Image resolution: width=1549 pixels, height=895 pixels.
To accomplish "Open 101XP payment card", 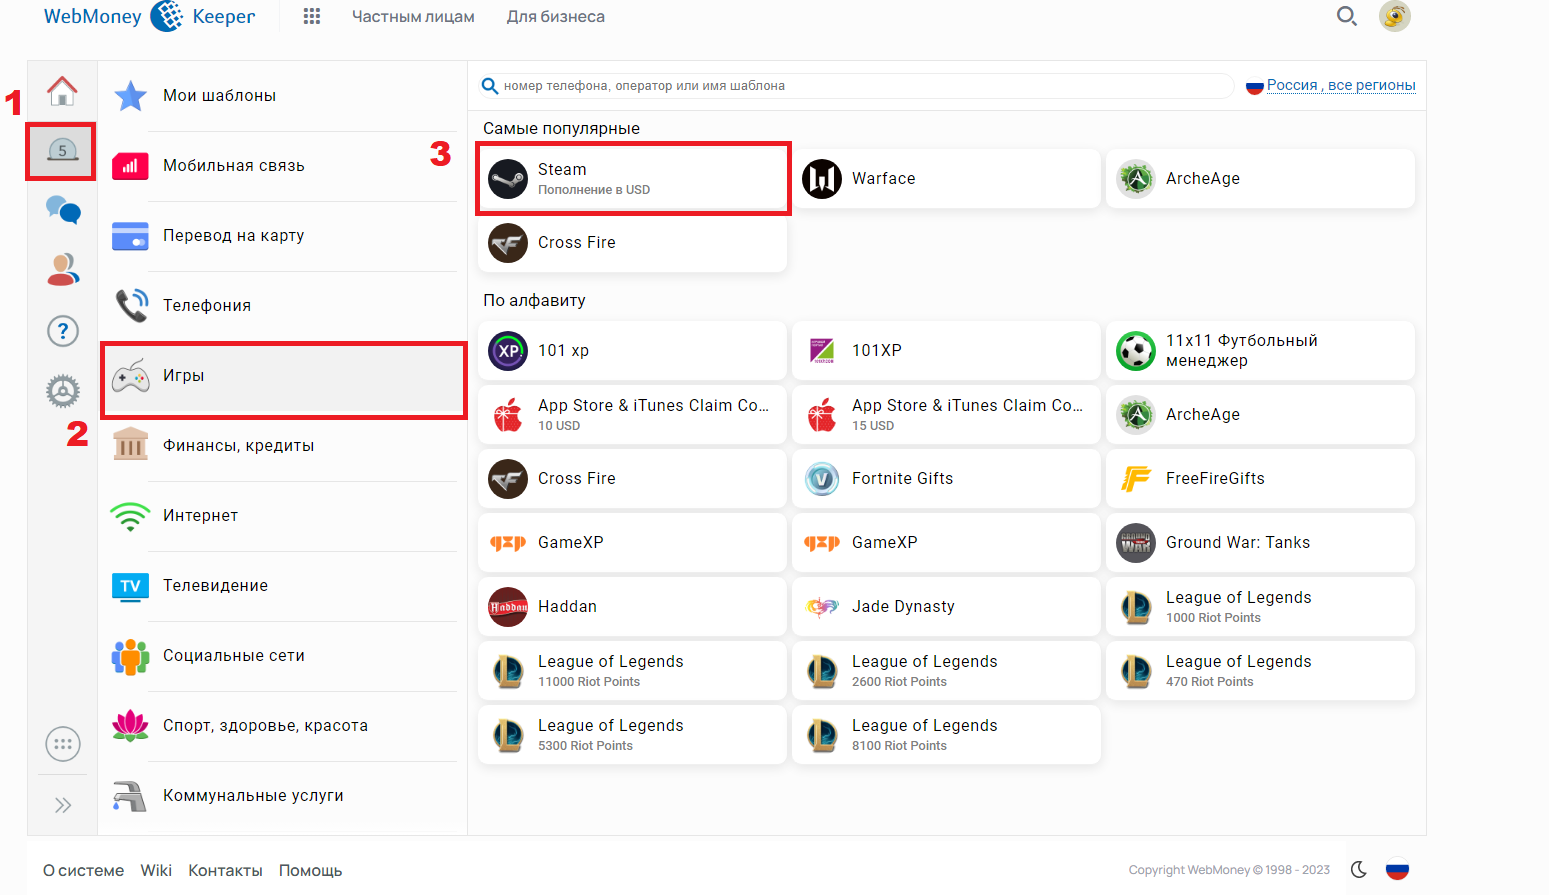I will (x=946, y=351).
